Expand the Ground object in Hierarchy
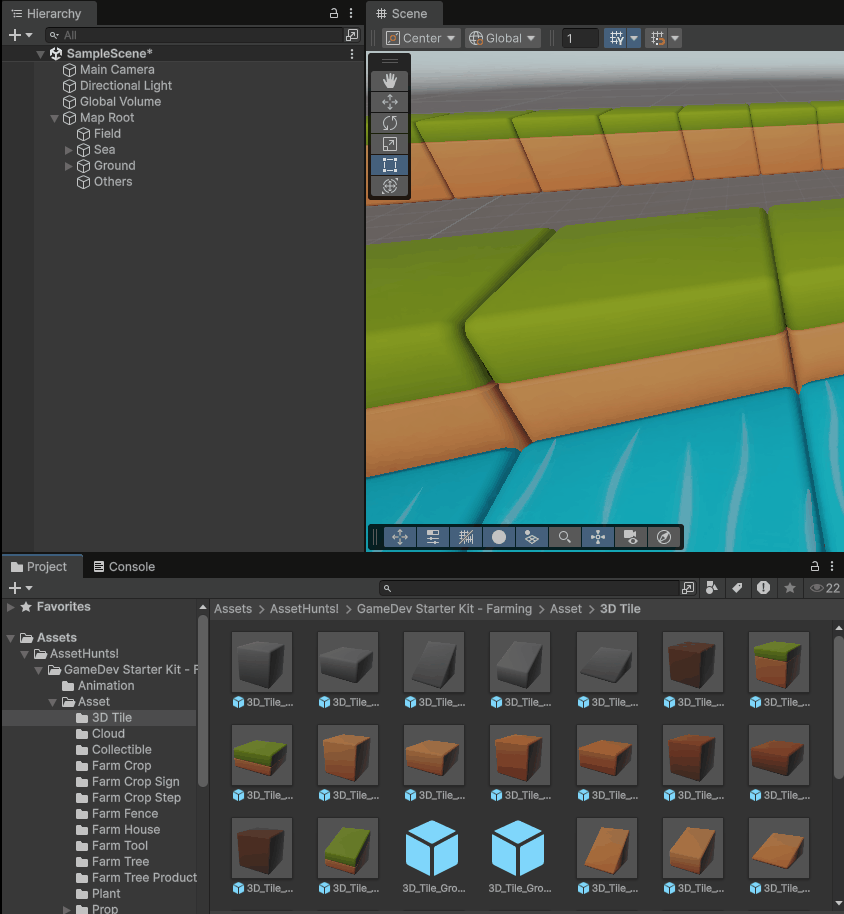Image resolution: width=844 pixels, height=914 pixels. coord(69,166)
